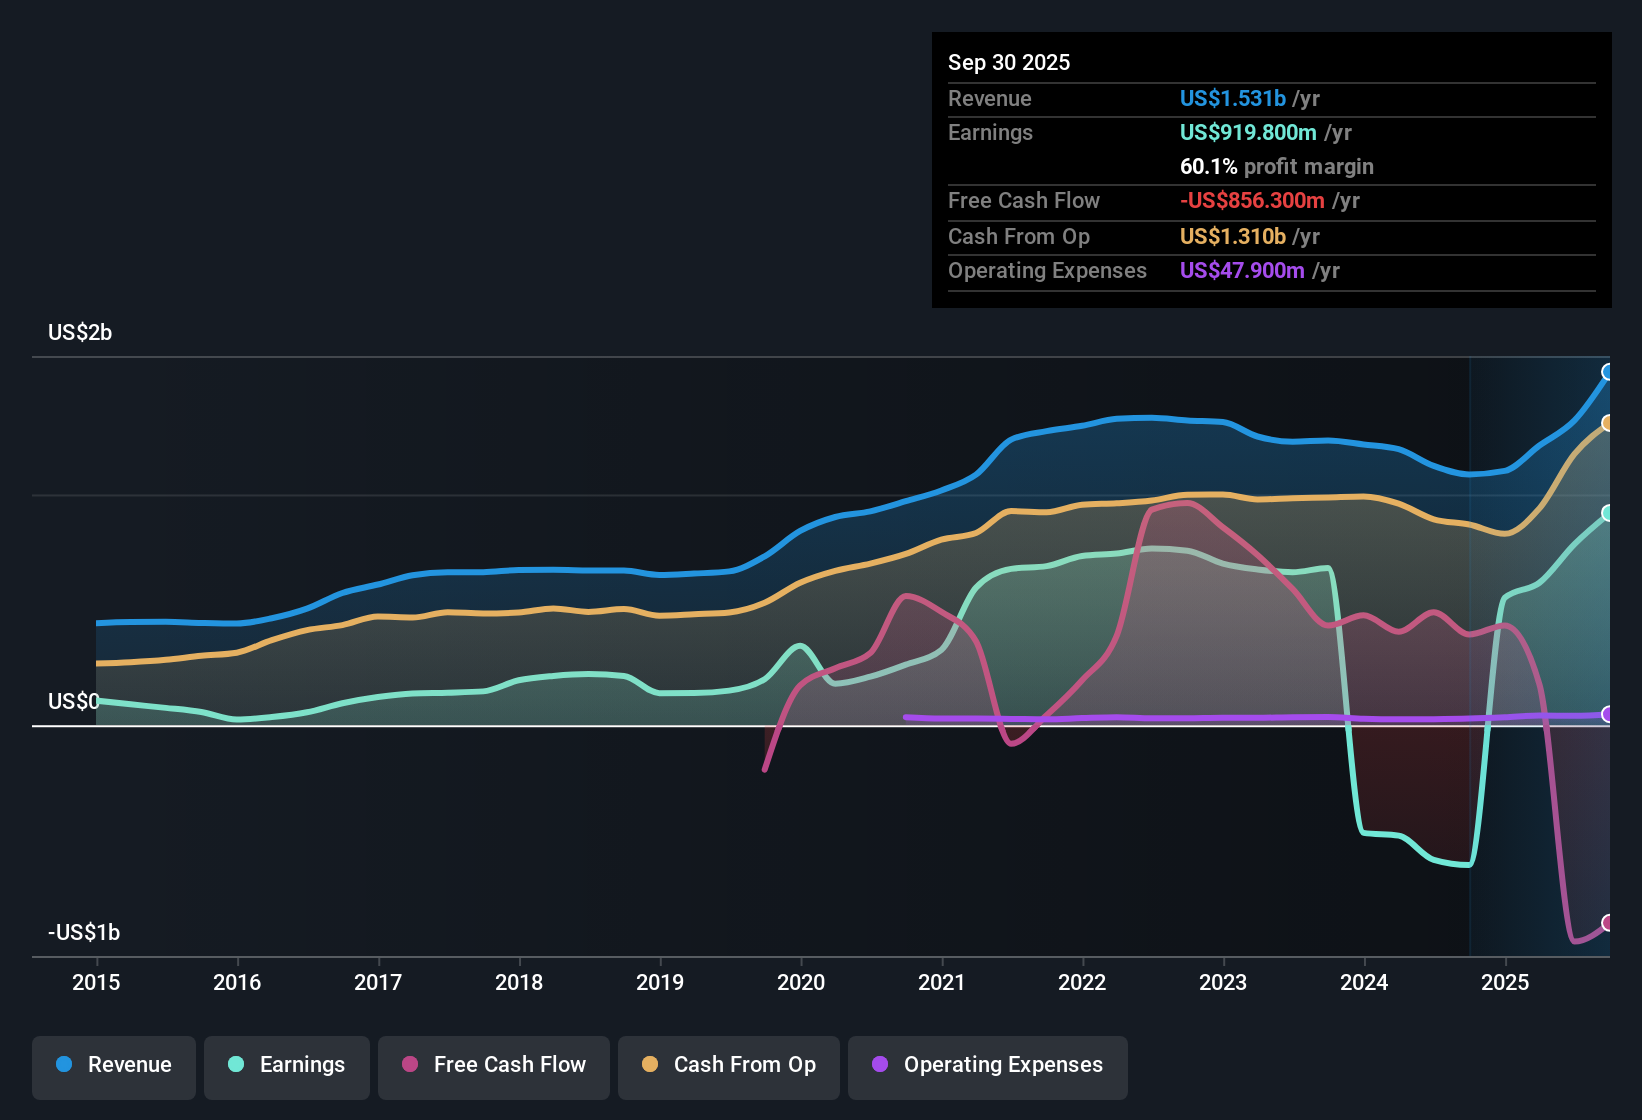The image size is (1642, 1120).
Task: Click the purple Operating Expenses endpoint marker
Action: [x=1608, y=714]
